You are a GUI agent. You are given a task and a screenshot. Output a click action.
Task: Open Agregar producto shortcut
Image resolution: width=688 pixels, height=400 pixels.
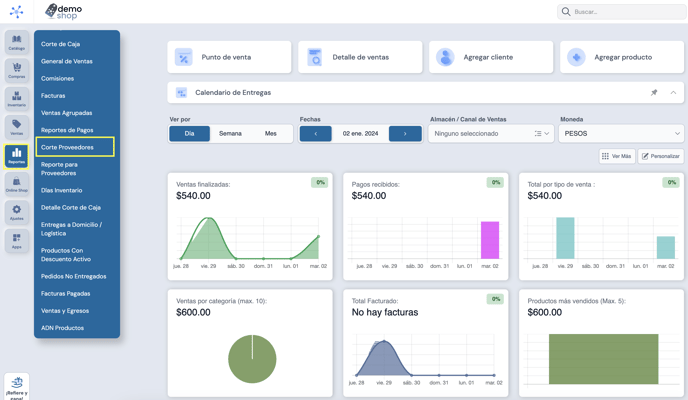pos(622,57)
